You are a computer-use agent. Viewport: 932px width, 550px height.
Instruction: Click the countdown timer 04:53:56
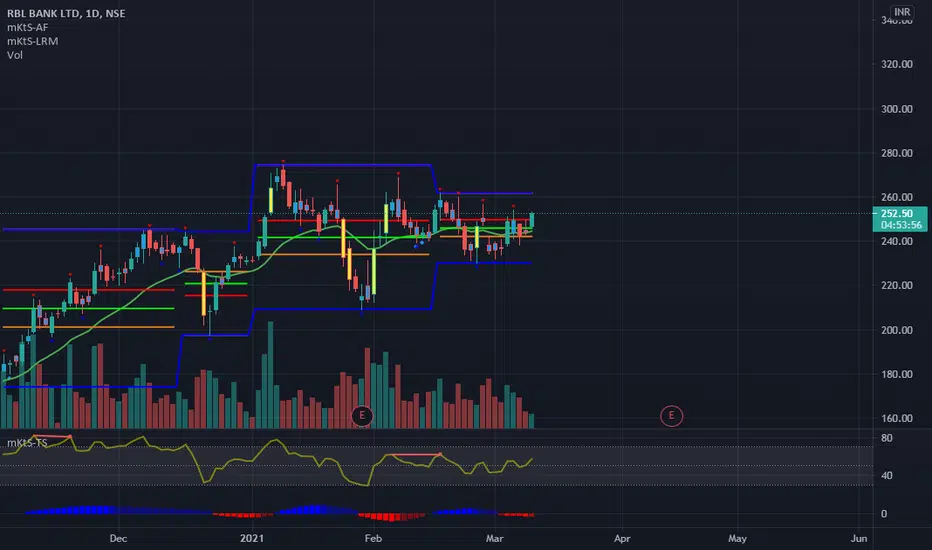[x=901, y=225]
